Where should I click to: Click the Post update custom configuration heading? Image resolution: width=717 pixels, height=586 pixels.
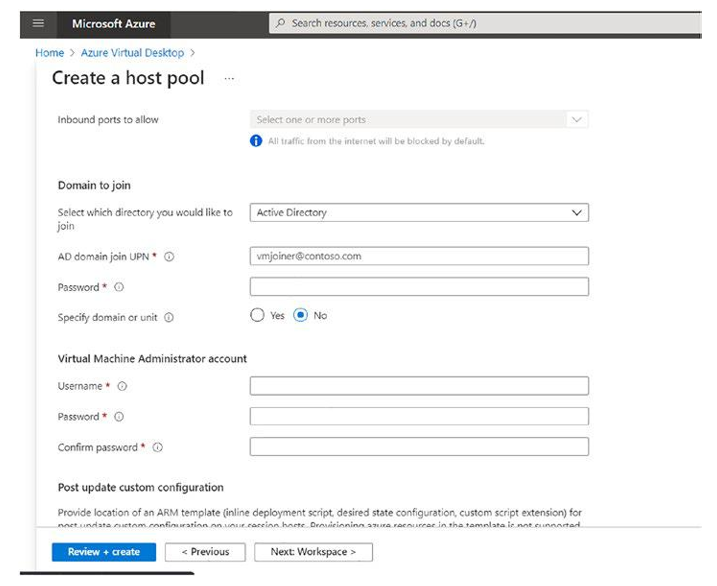tap(141, 487)
